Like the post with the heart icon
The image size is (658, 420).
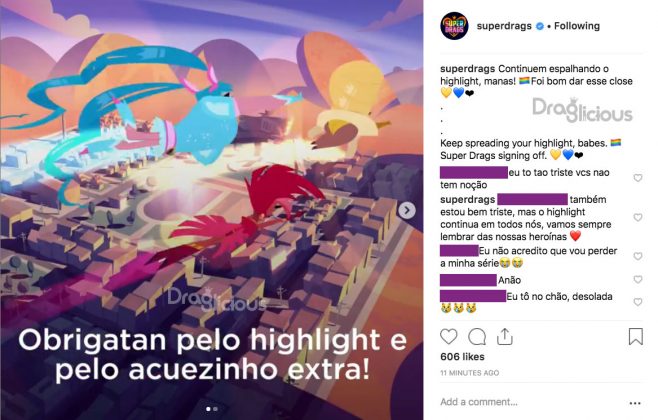coord(448,337)
